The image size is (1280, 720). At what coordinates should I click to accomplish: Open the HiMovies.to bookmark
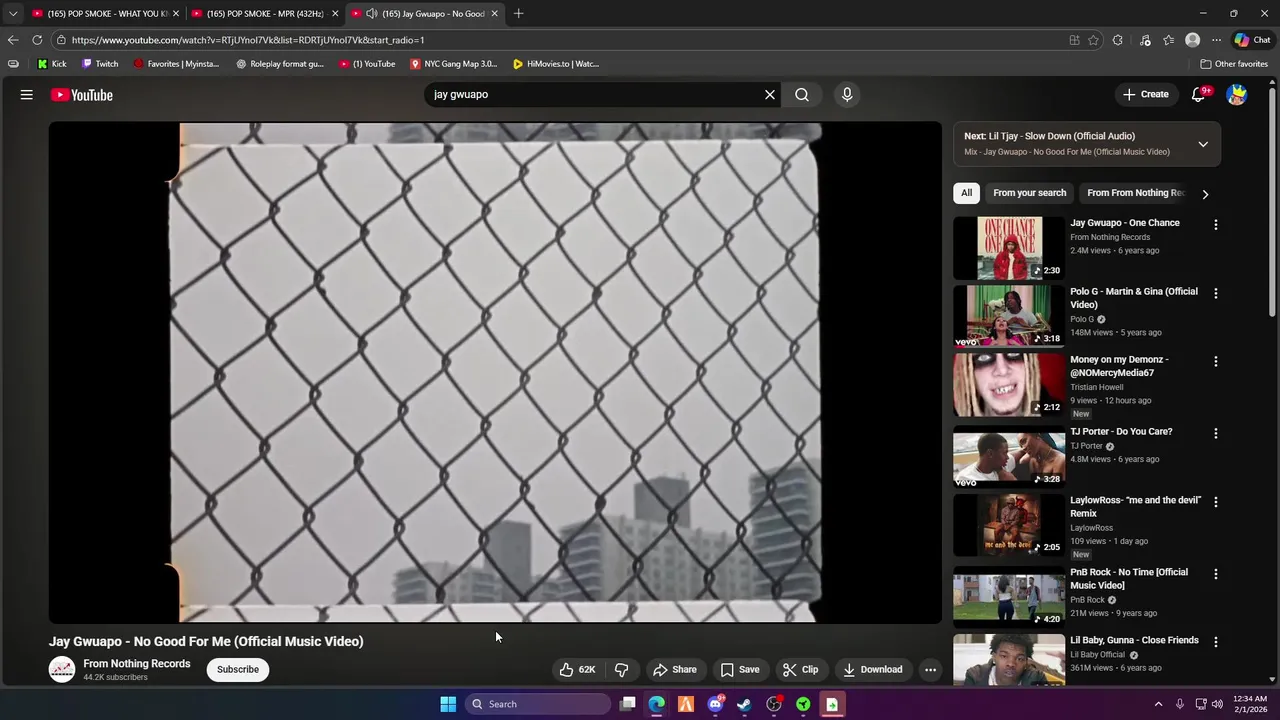pos(555,64)
